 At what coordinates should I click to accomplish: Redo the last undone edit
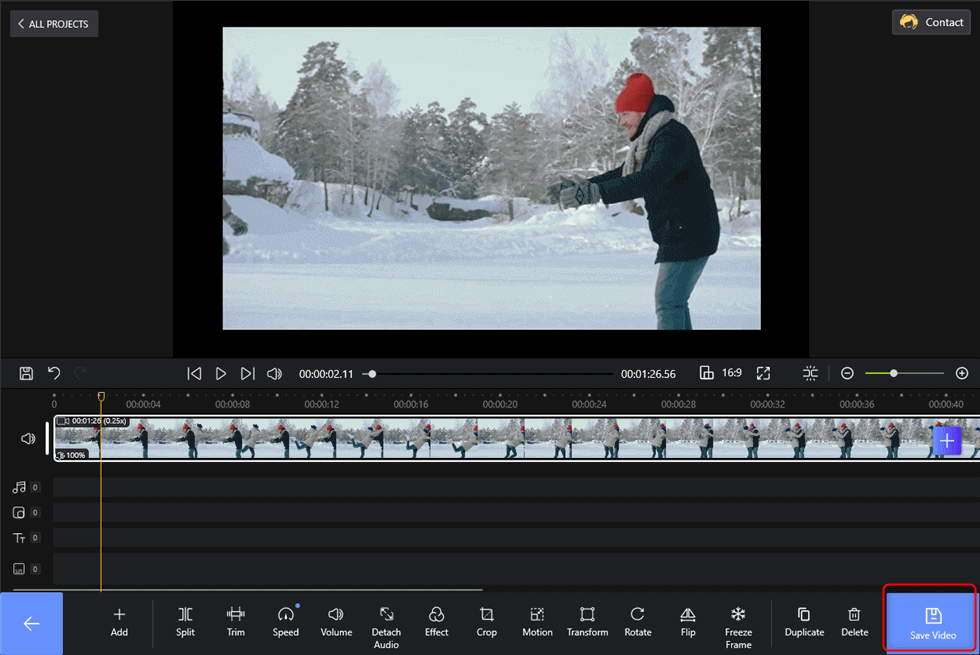[x=80, y=374]
